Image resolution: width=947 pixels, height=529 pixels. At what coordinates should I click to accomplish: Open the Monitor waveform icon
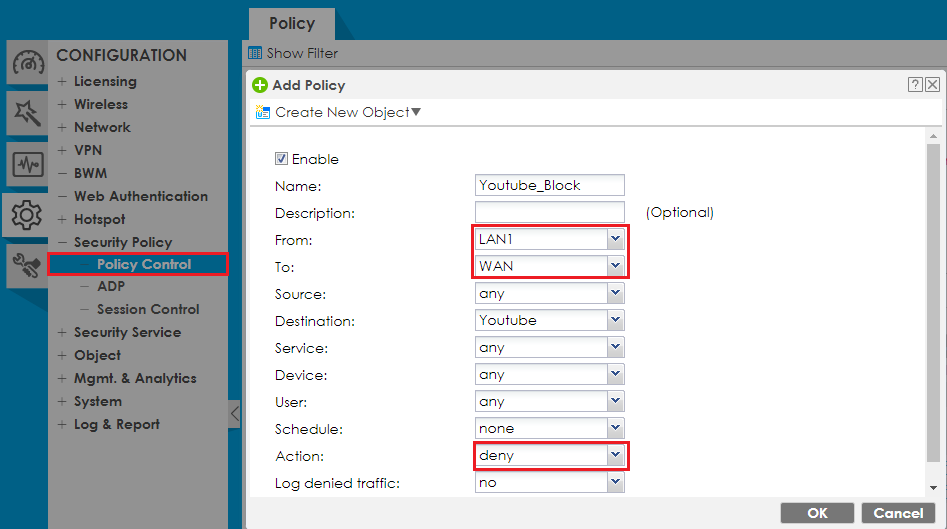(27, 164)
